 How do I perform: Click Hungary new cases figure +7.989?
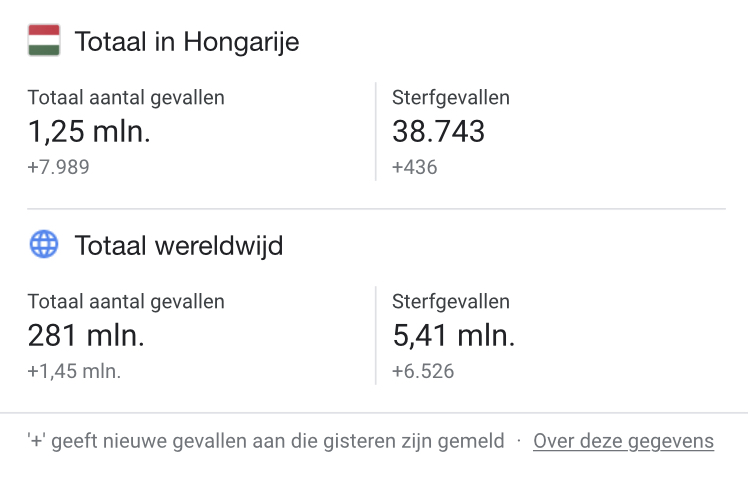point(58,167)
